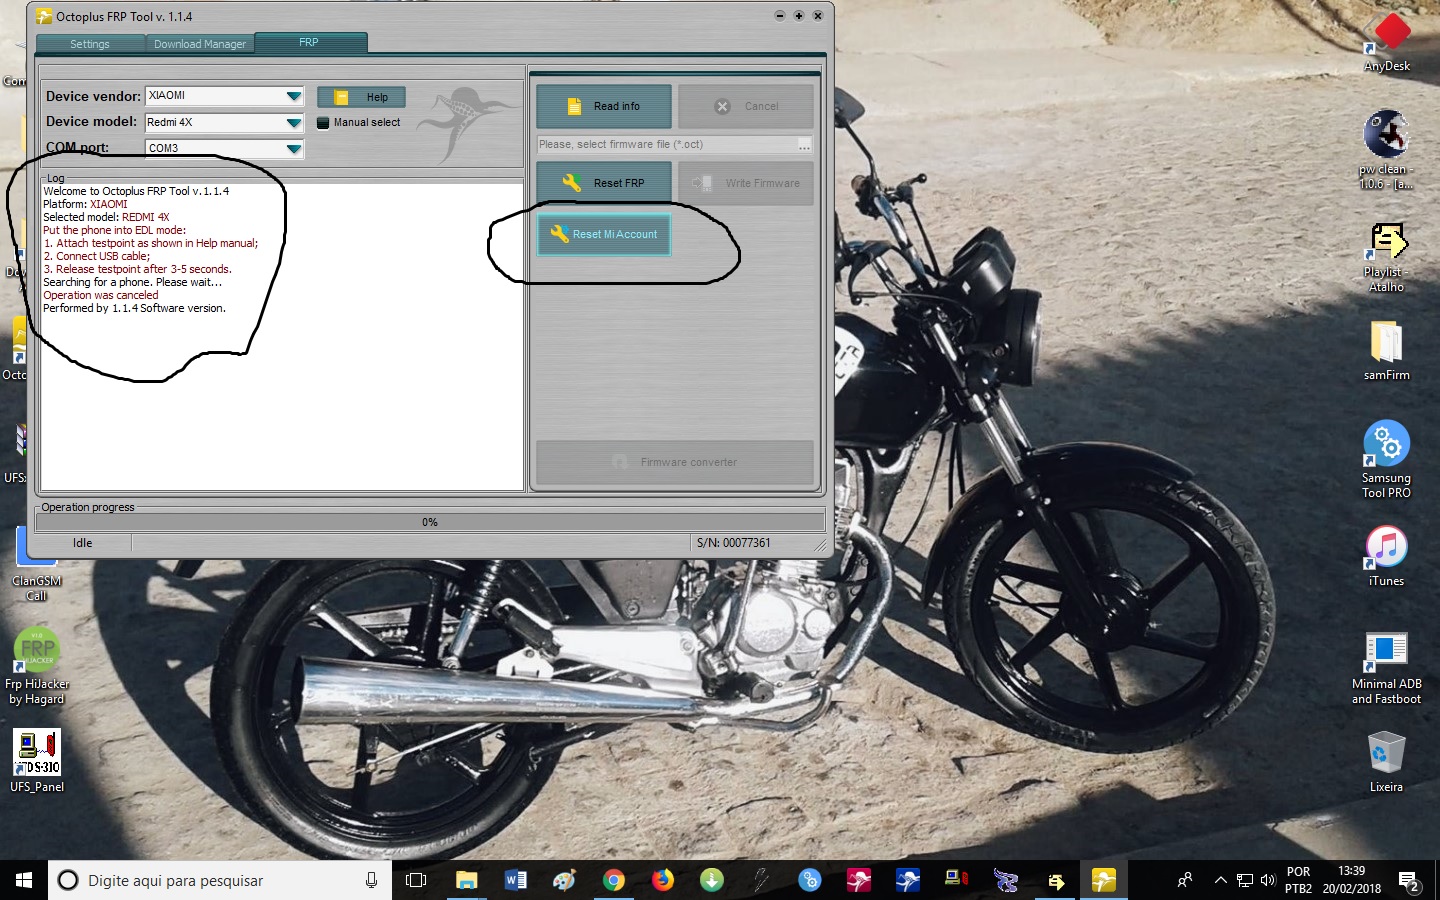Open the UFS panel computer taskbar icon
The image size is (1440, 900).
[957, 880]
